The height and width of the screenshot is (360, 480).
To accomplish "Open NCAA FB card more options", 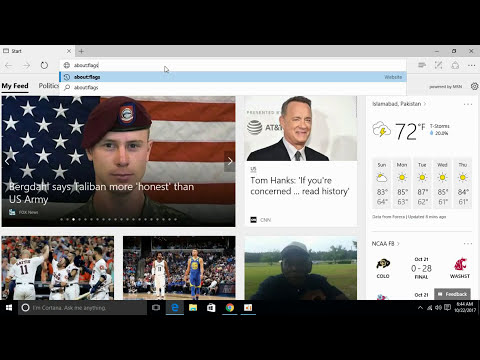I will pyautogui.click(x=468, y=244).
